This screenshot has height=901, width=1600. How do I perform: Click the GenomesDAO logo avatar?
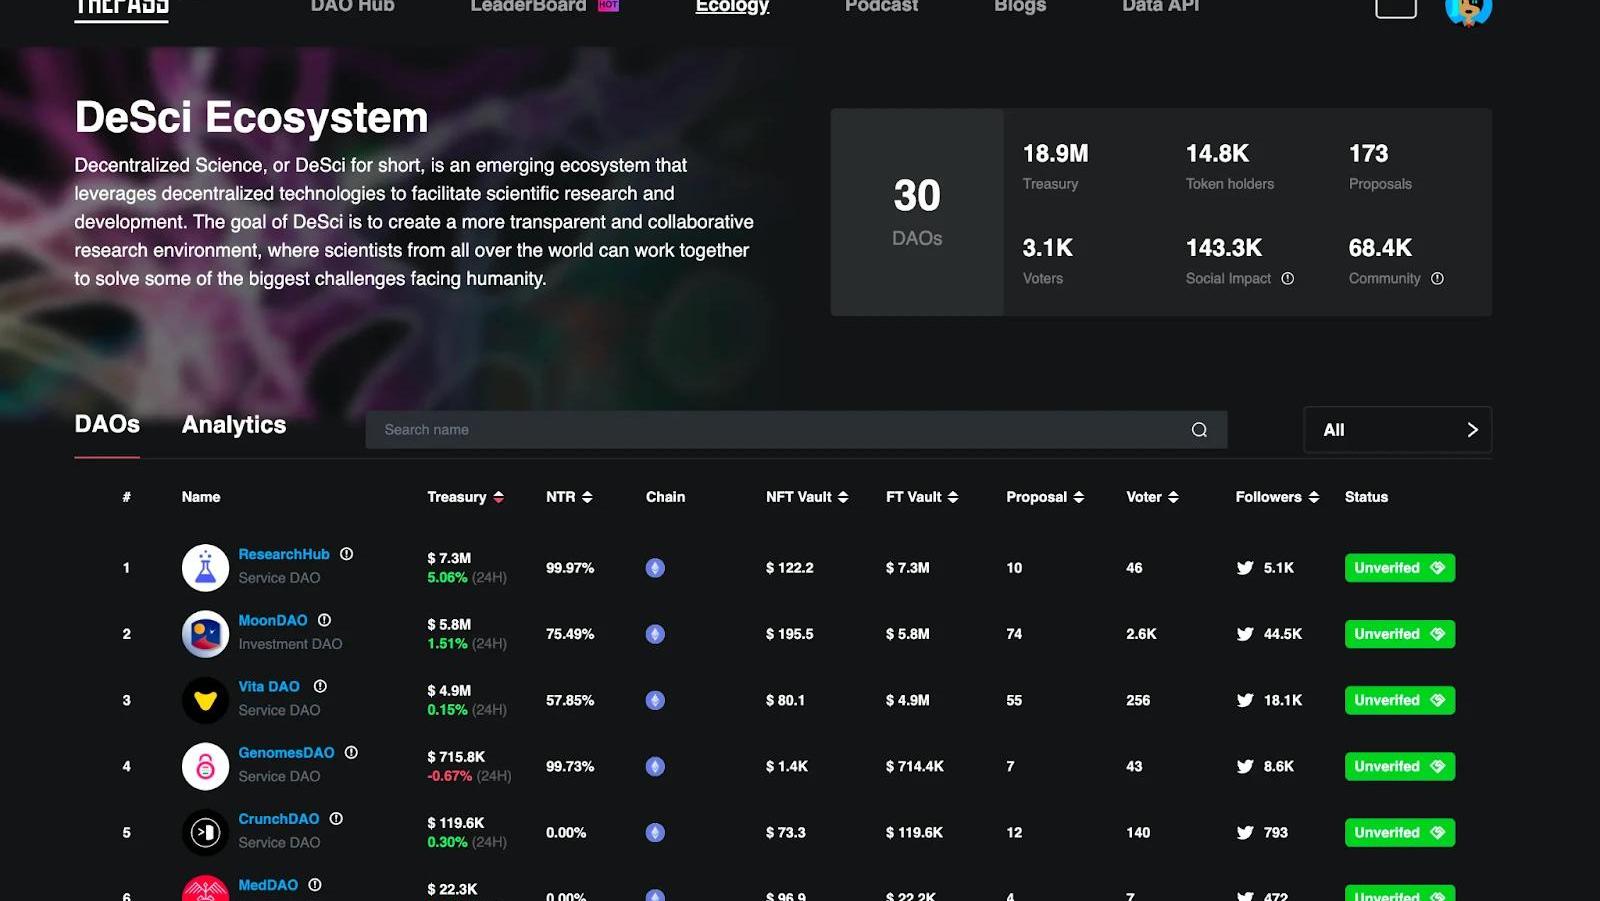205,766
